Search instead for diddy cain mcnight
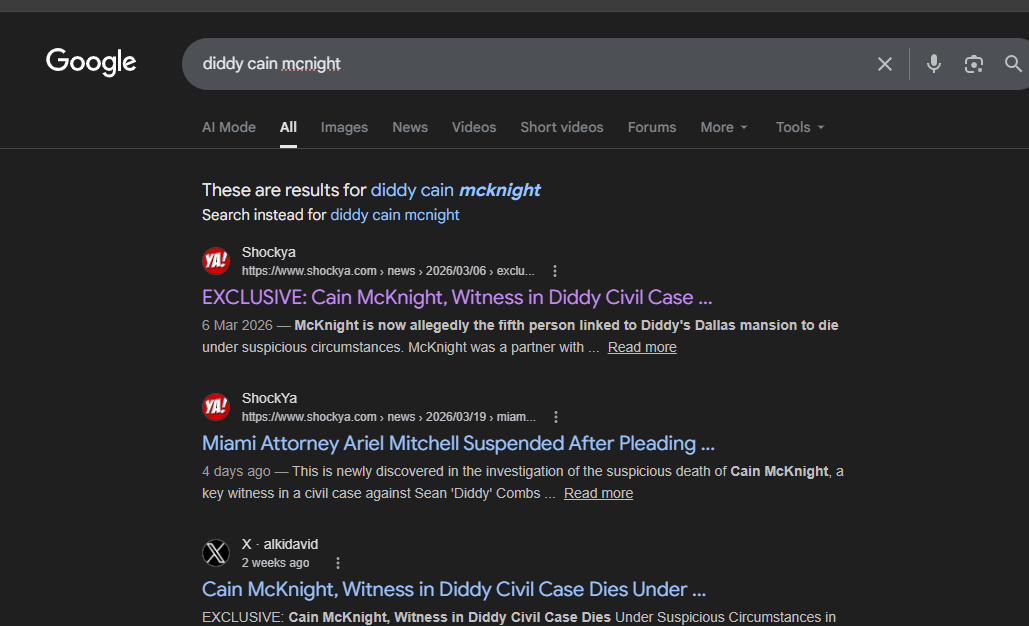The width and height of the screenshot is (1029, 626). pos(395,215)
